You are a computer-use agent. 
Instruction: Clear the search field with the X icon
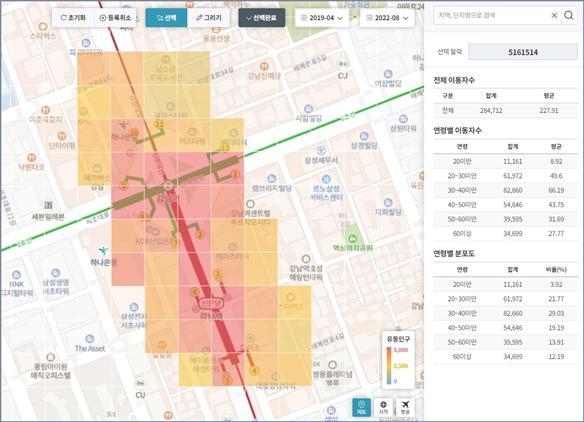point(554,15)
